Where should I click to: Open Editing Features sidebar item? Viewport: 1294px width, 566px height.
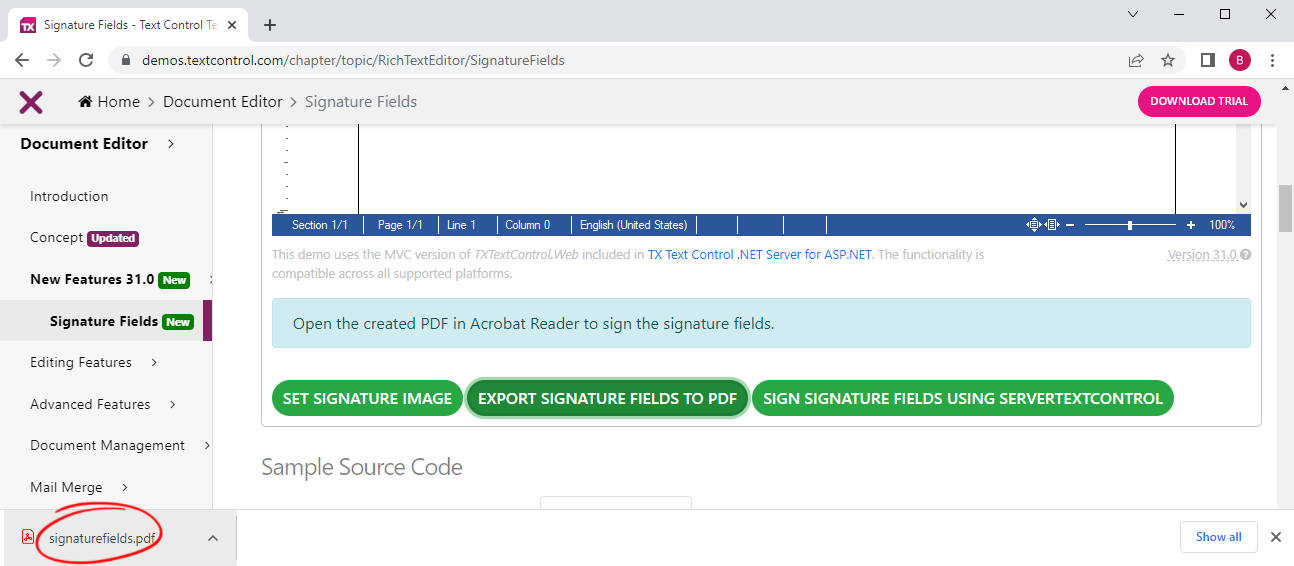(81, 362)
